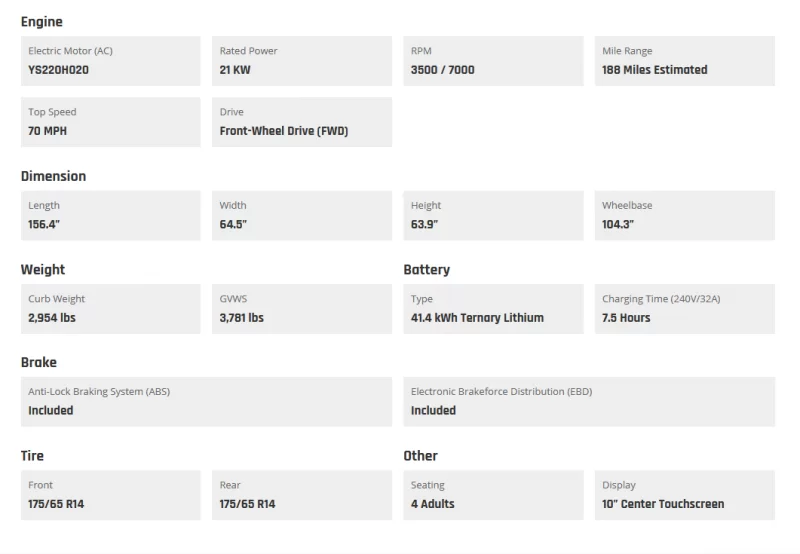Click the Length 156.4" dimension card
800x554 pixels.
coord(110,215)
